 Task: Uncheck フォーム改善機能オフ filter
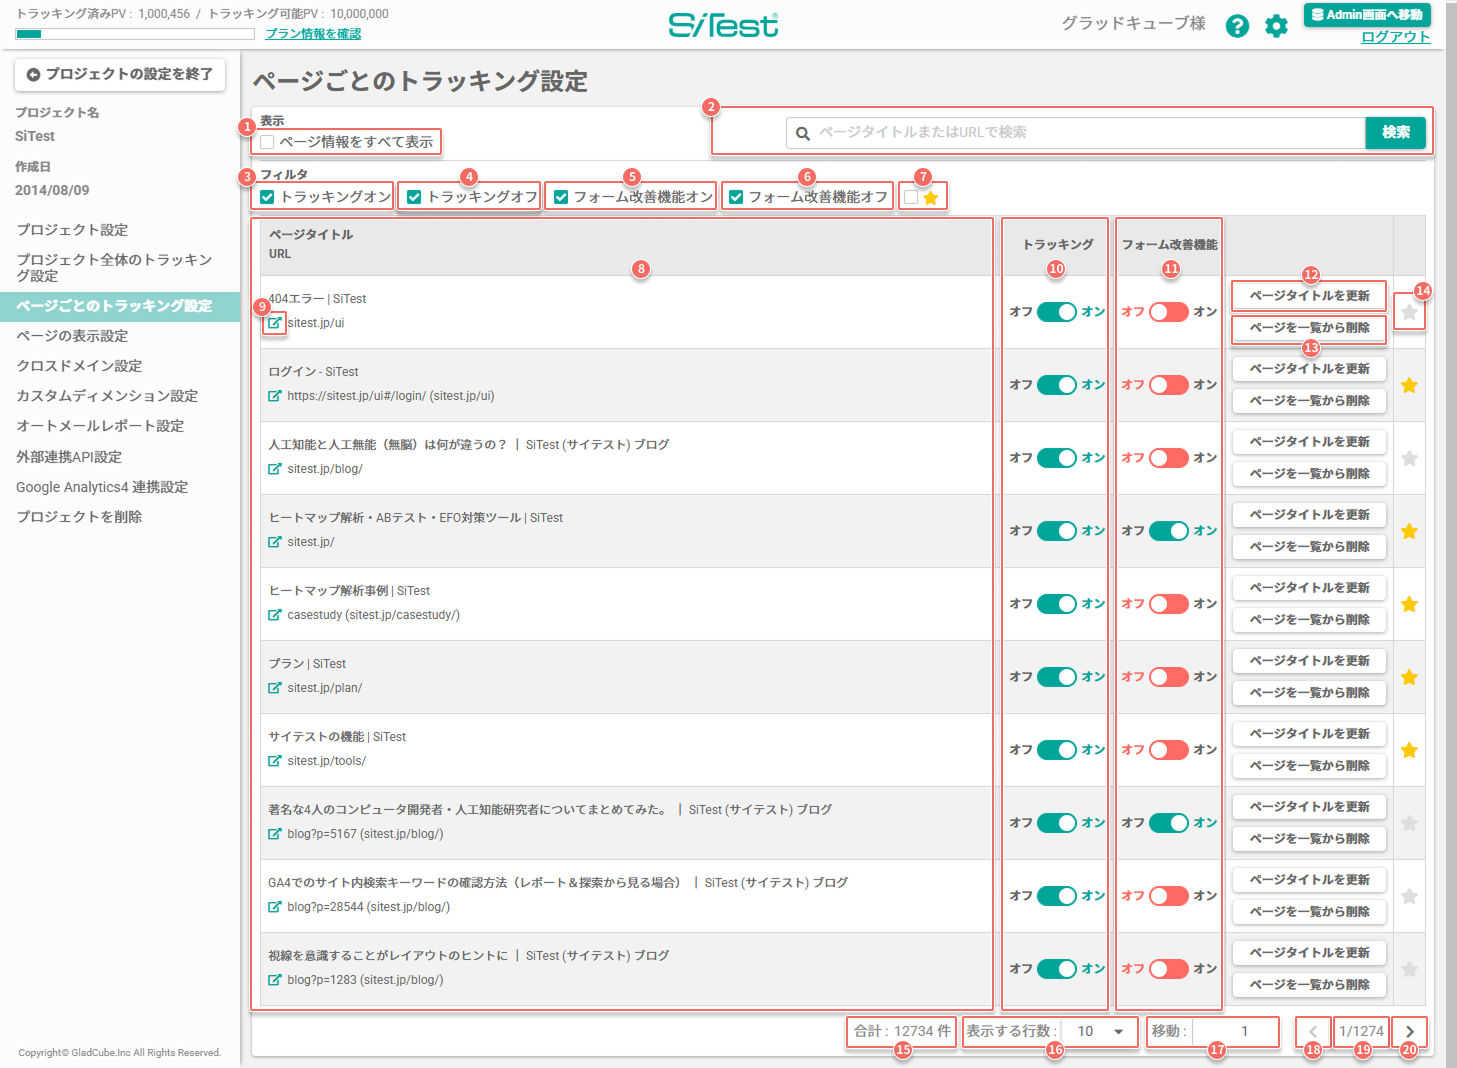pos(736,197)
